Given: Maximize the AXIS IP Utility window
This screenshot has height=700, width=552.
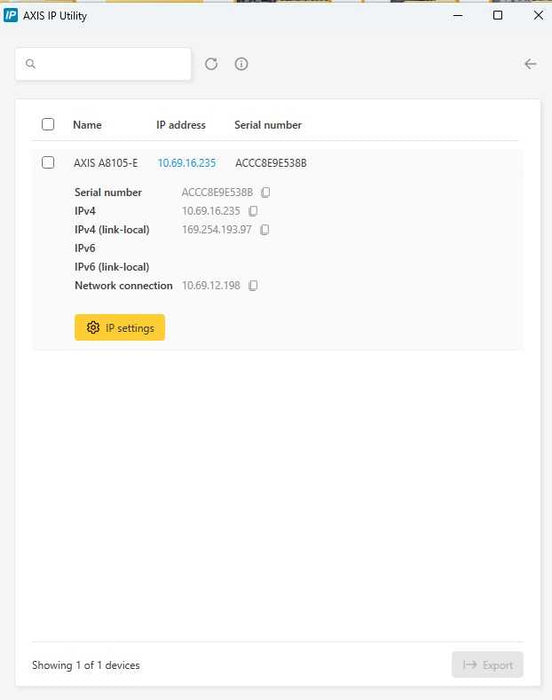Looking at the screenshot, I should pos(498,16).
